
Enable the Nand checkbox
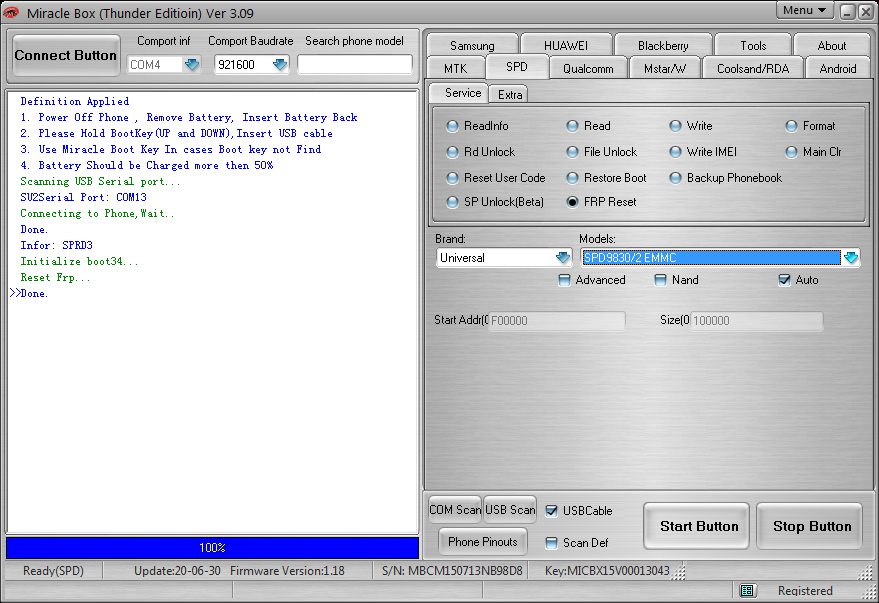tap(661, 280)
